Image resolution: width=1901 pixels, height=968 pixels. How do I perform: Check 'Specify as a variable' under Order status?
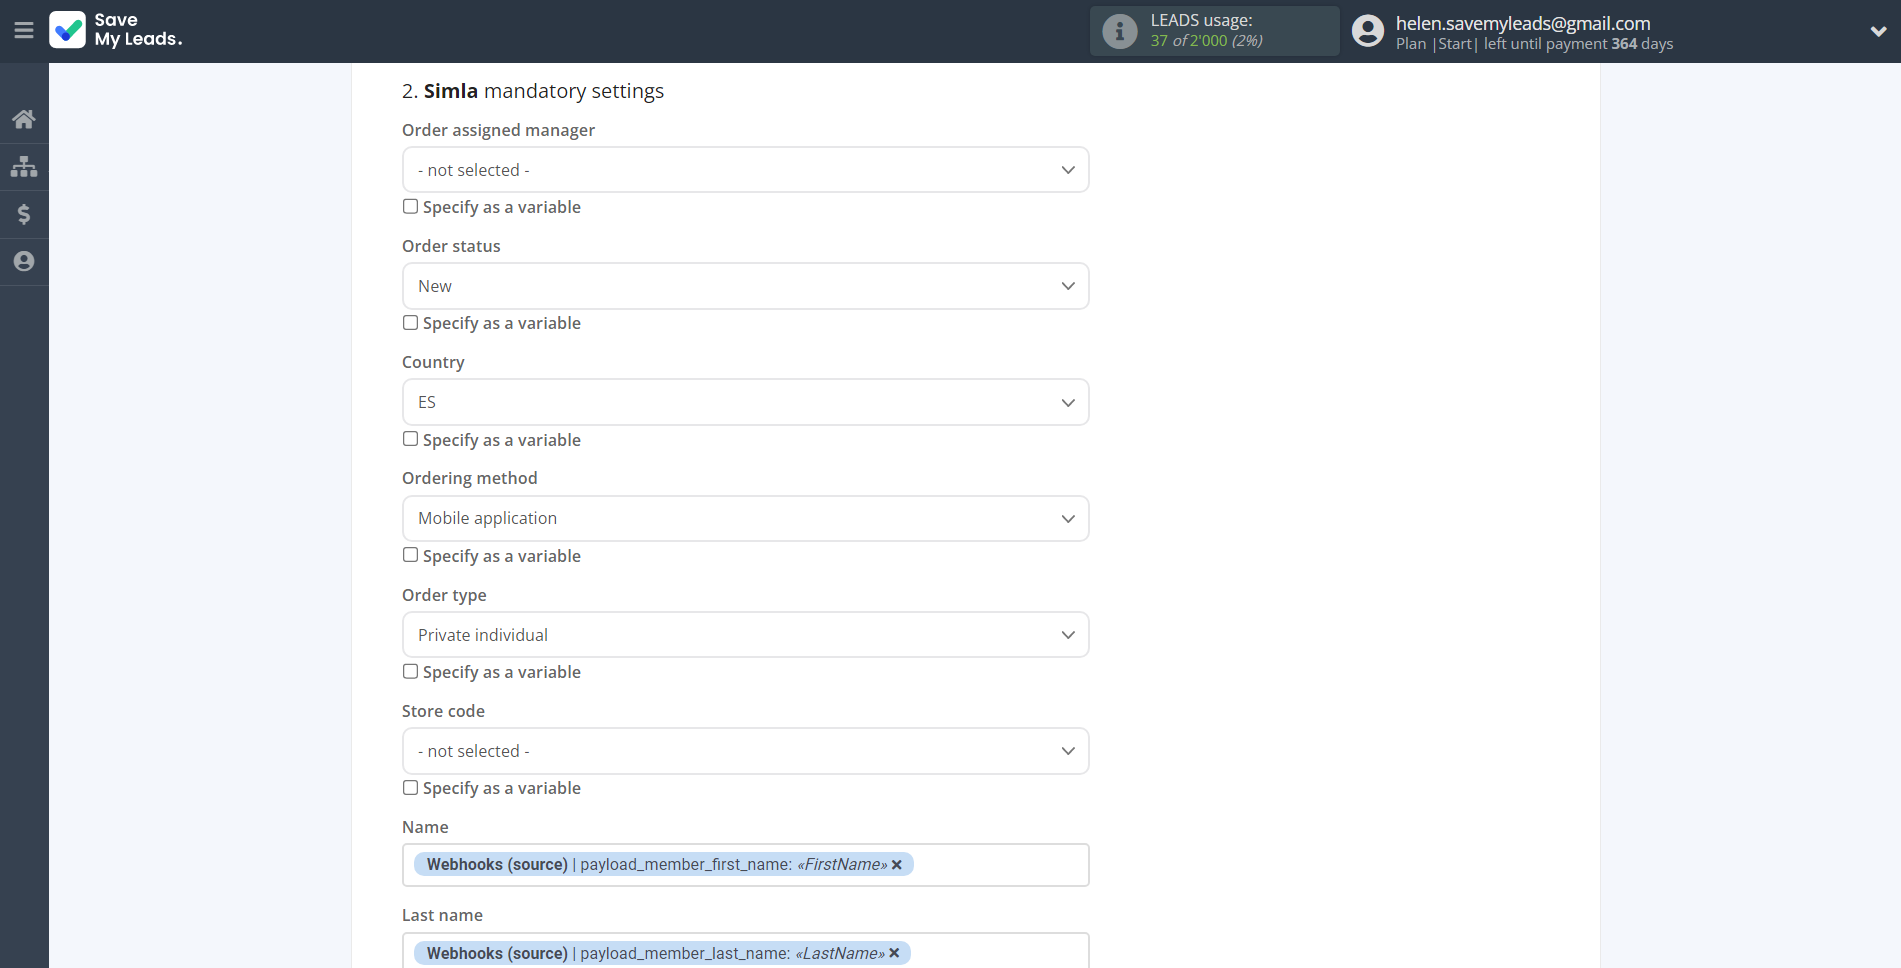410,322
